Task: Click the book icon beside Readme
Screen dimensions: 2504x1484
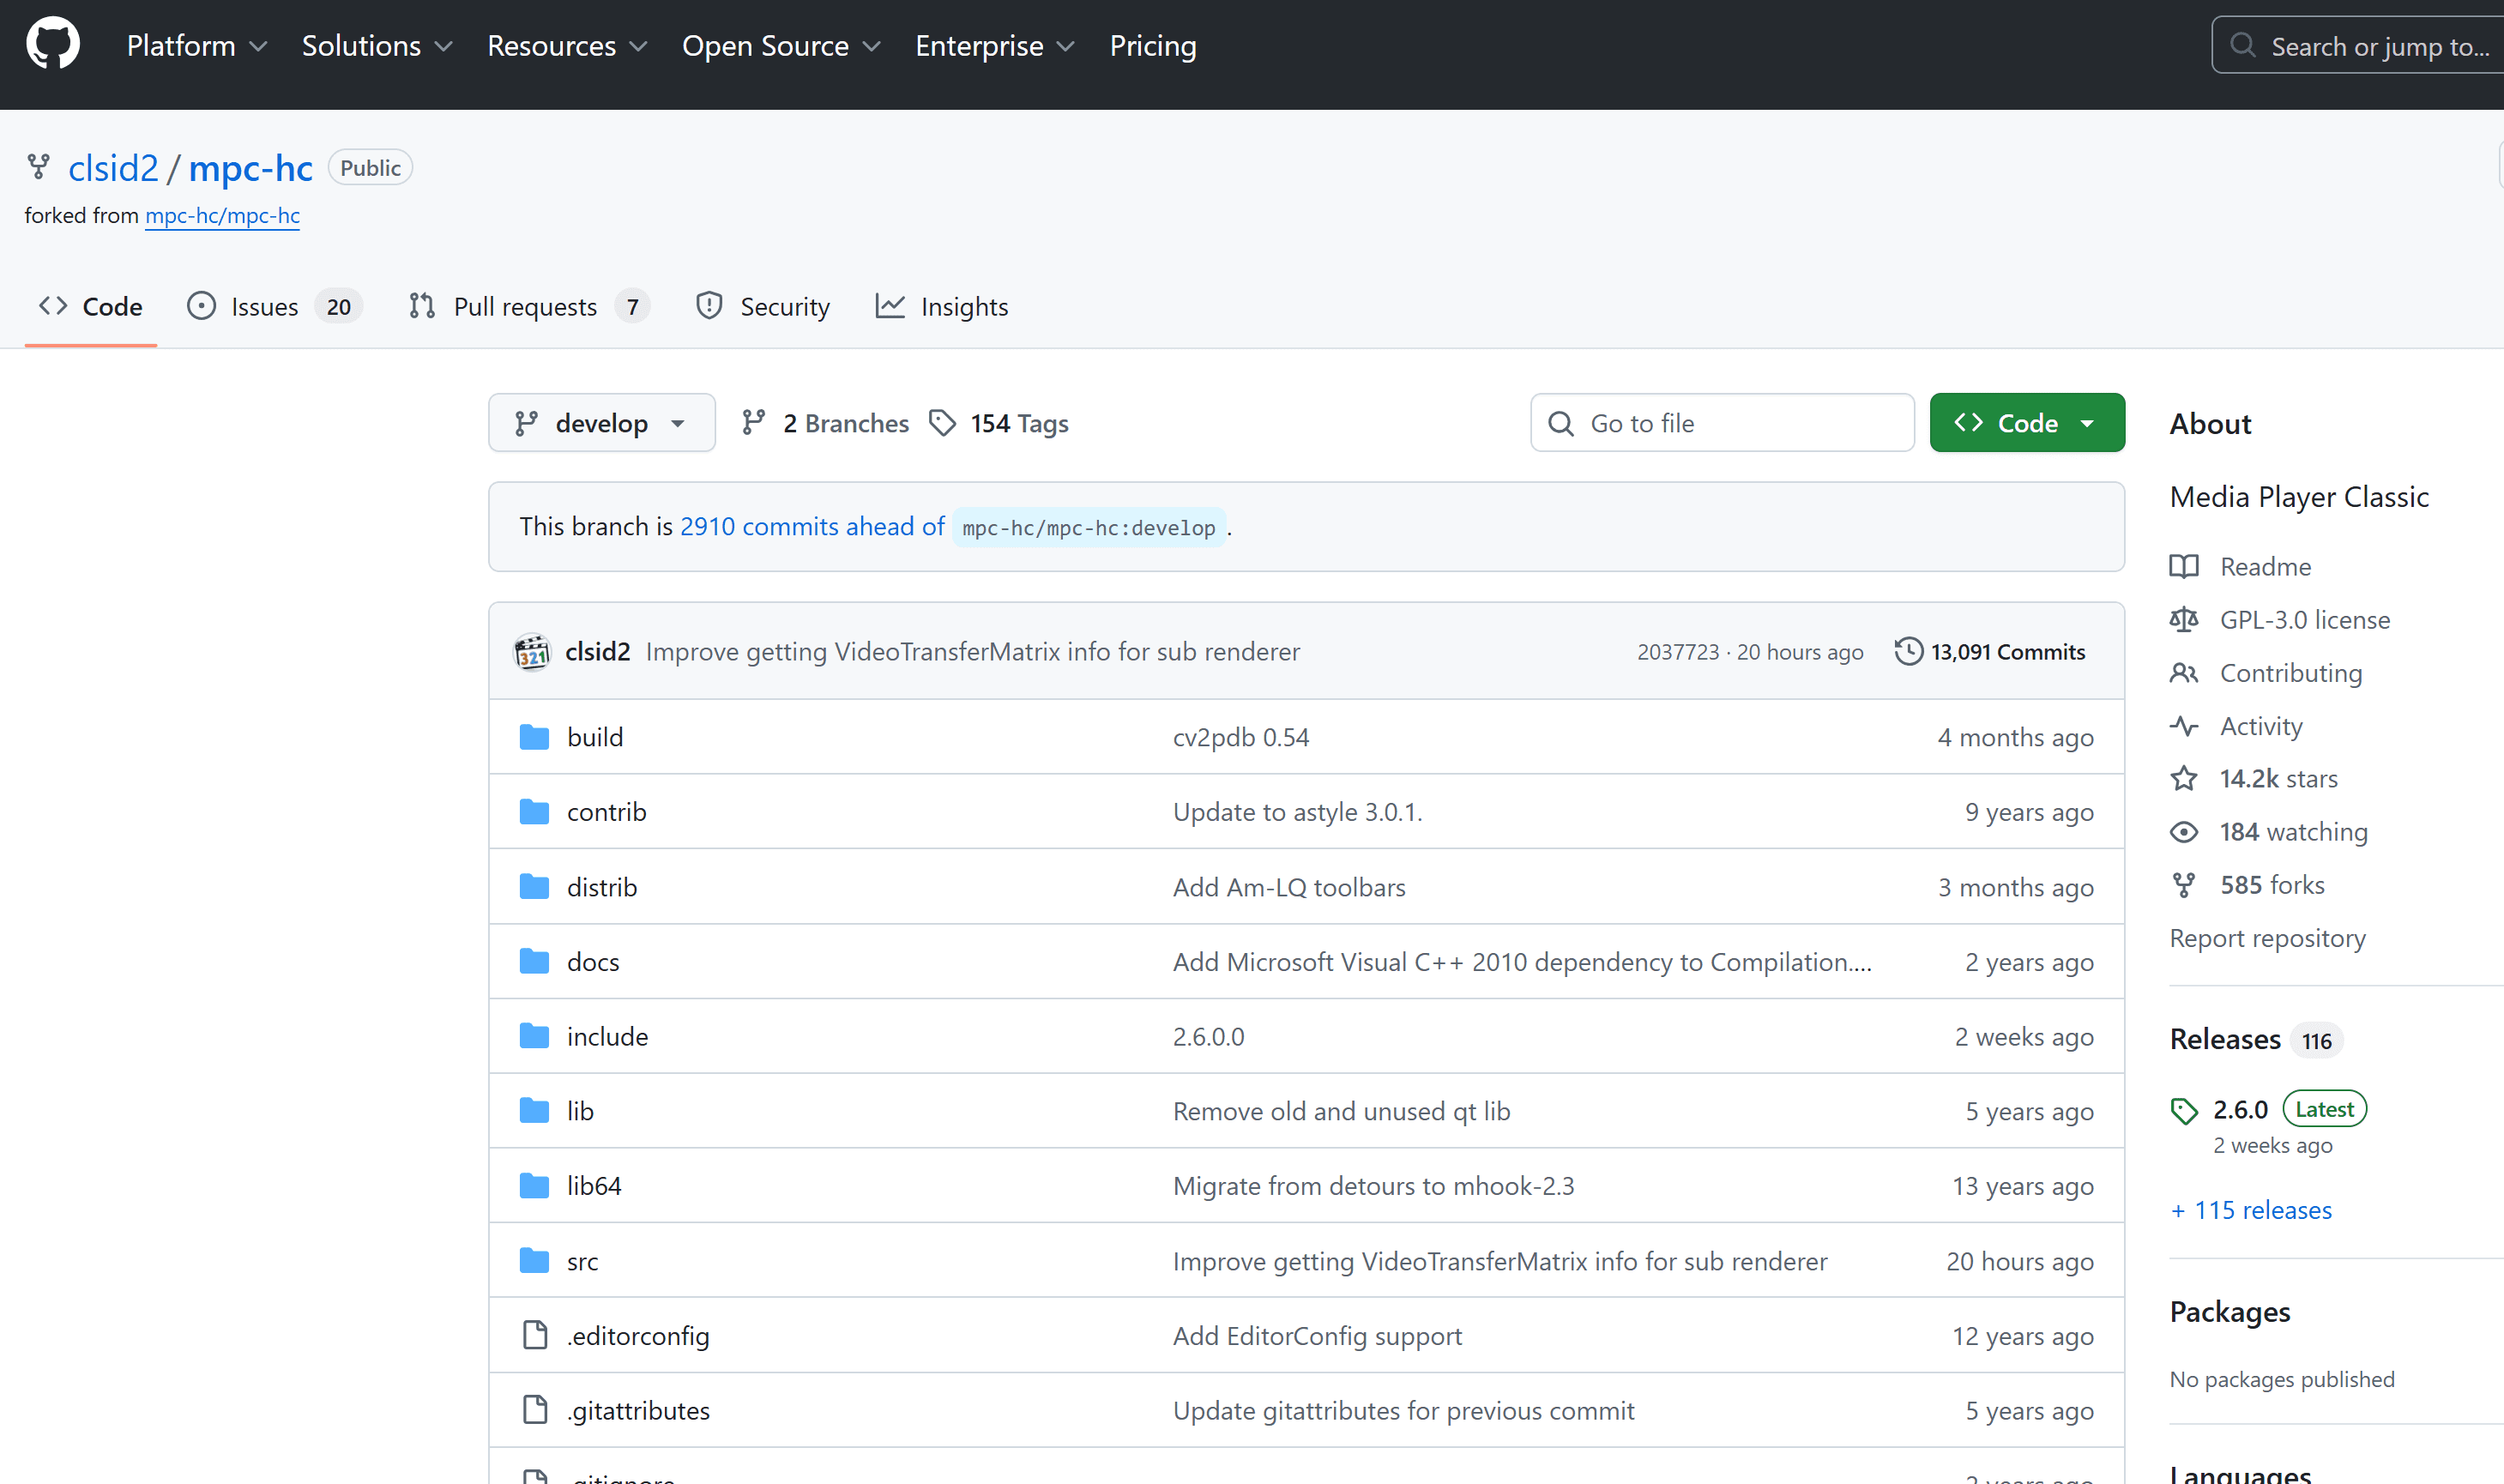Action: 2184,567
